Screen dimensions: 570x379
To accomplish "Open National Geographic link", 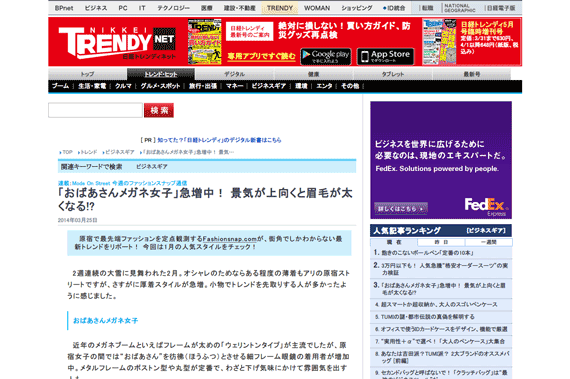I will (459, 8).
